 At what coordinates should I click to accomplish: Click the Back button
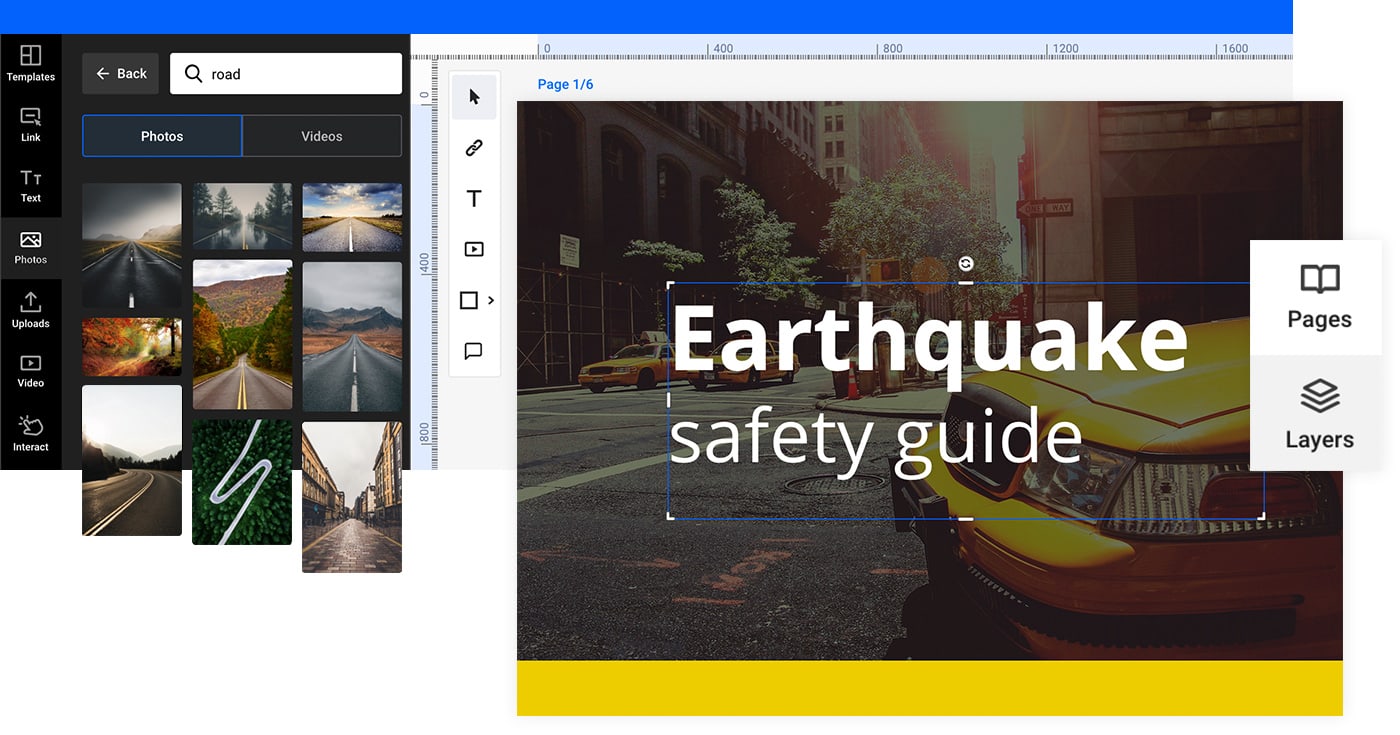[x=120, y=74]
